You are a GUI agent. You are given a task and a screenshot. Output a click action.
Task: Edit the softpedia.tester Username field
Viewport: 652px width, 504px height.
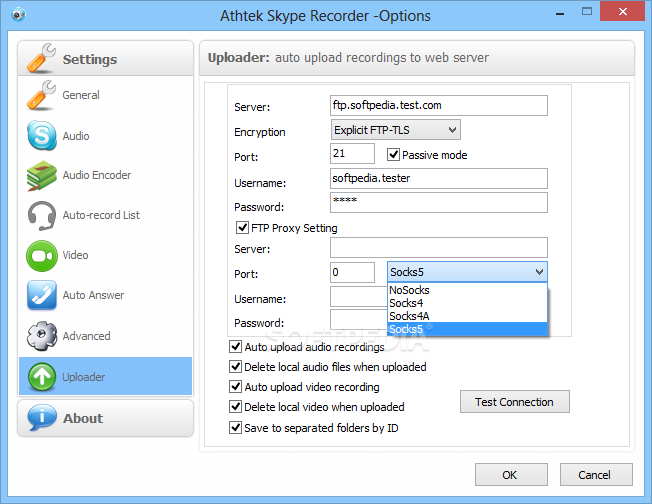coord(439,178)
